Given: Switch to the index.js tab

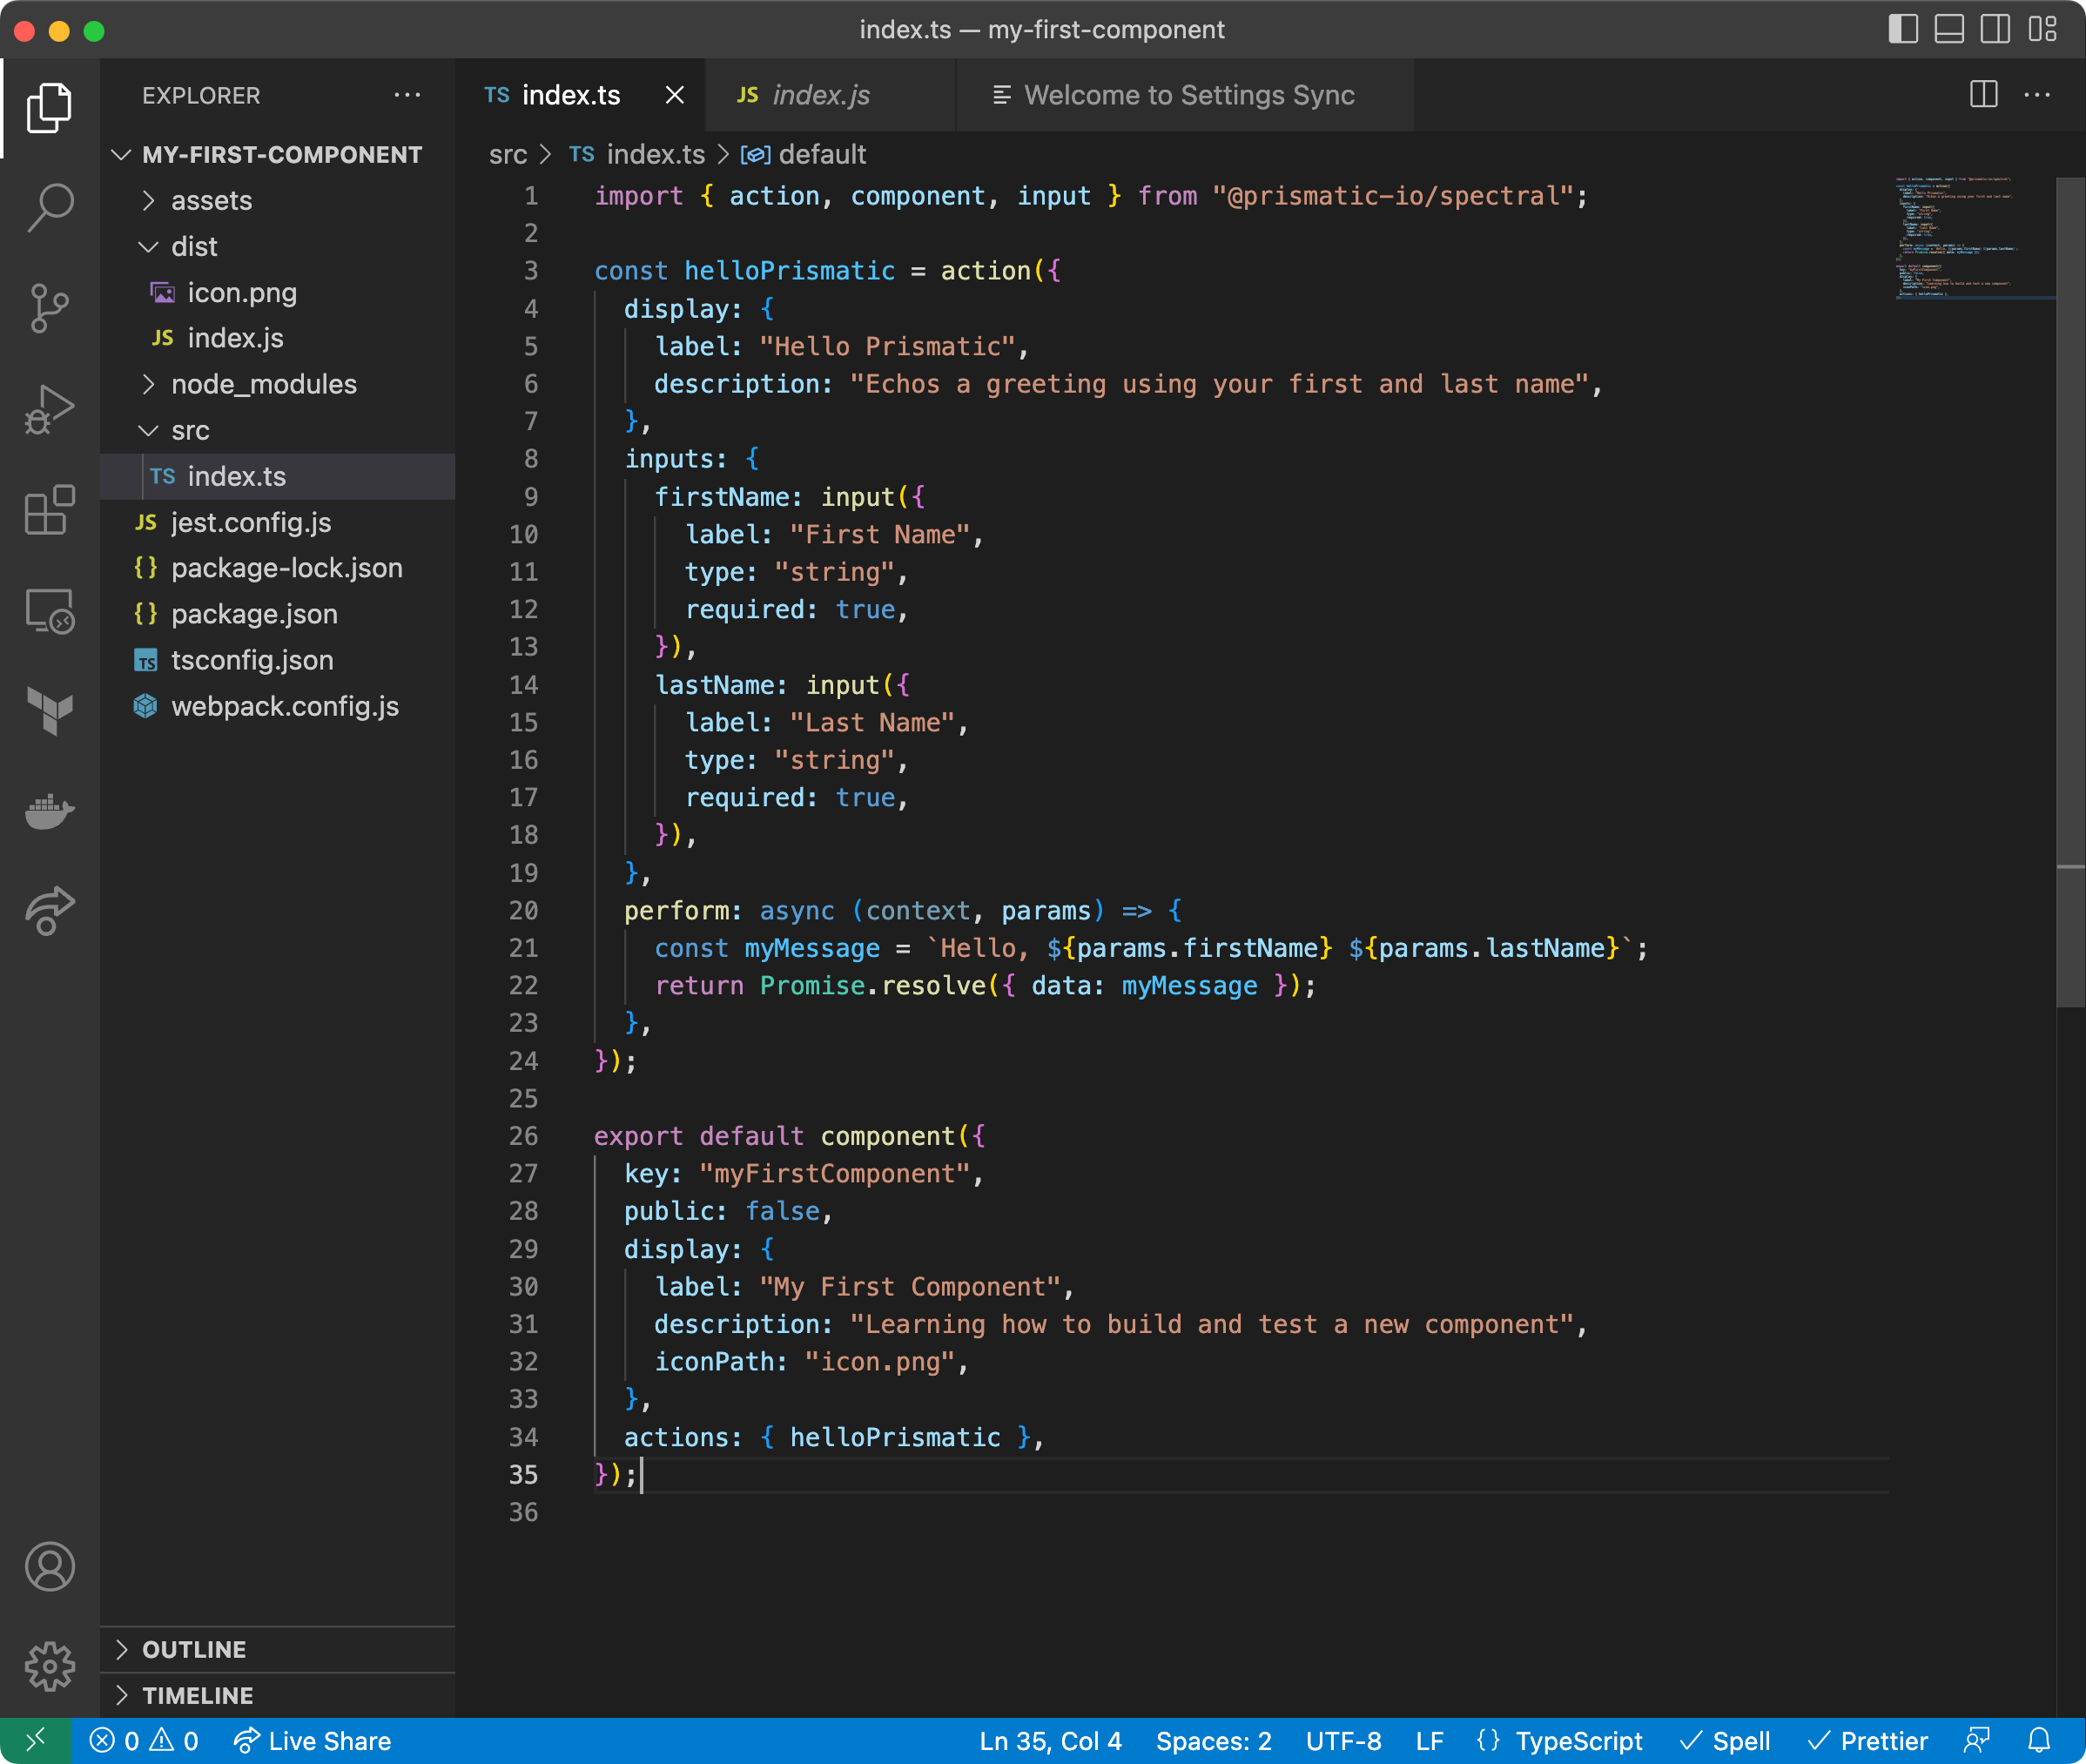Looking at the screenshot, I should coord(819,95).
